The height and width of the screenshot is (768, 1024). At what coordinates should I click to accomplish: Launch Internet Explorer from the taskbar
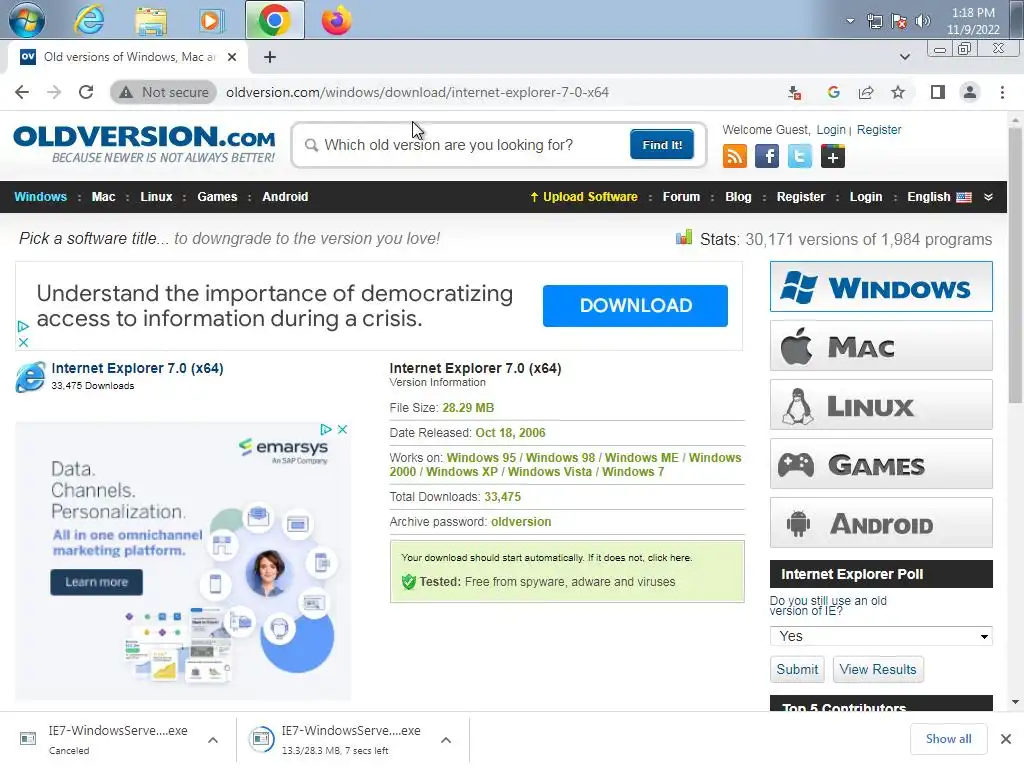click(x=89, y=20)
